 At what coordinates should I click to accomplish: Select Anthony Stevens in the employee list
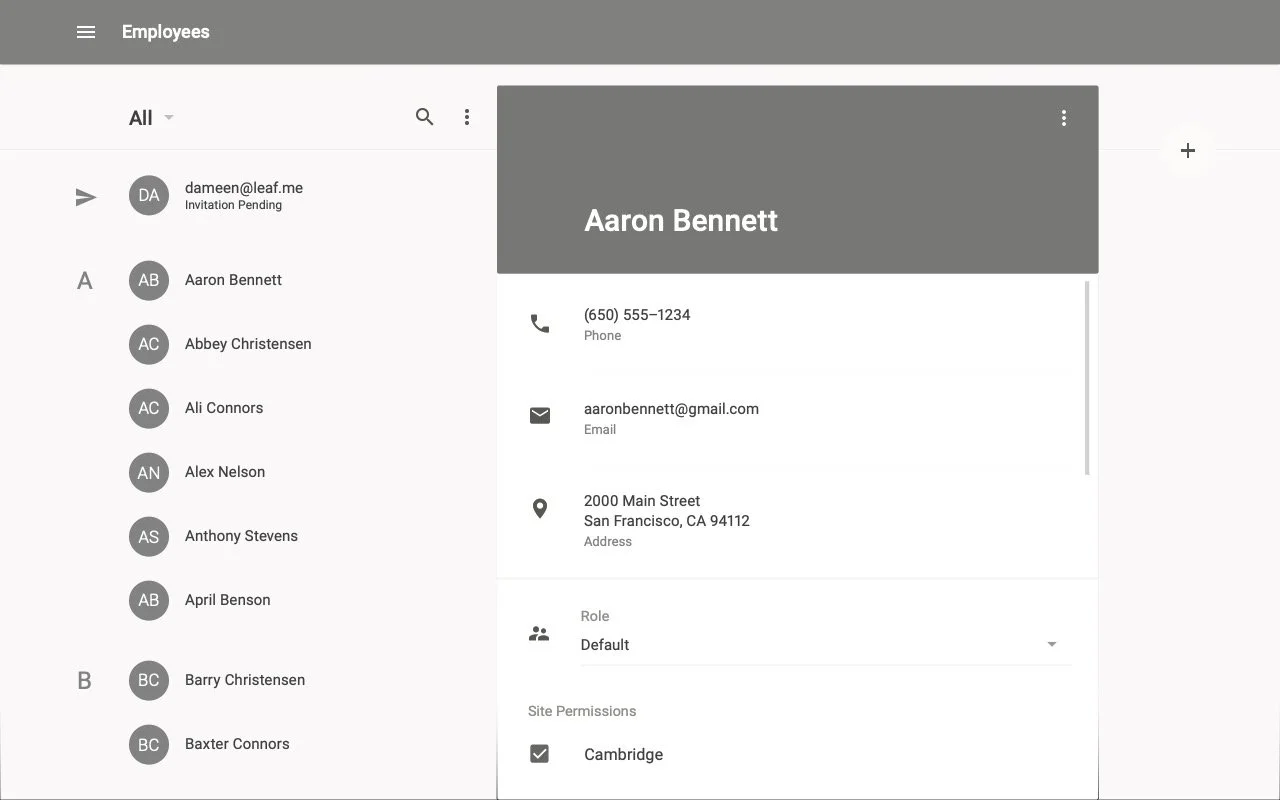[x=241, y=536]
